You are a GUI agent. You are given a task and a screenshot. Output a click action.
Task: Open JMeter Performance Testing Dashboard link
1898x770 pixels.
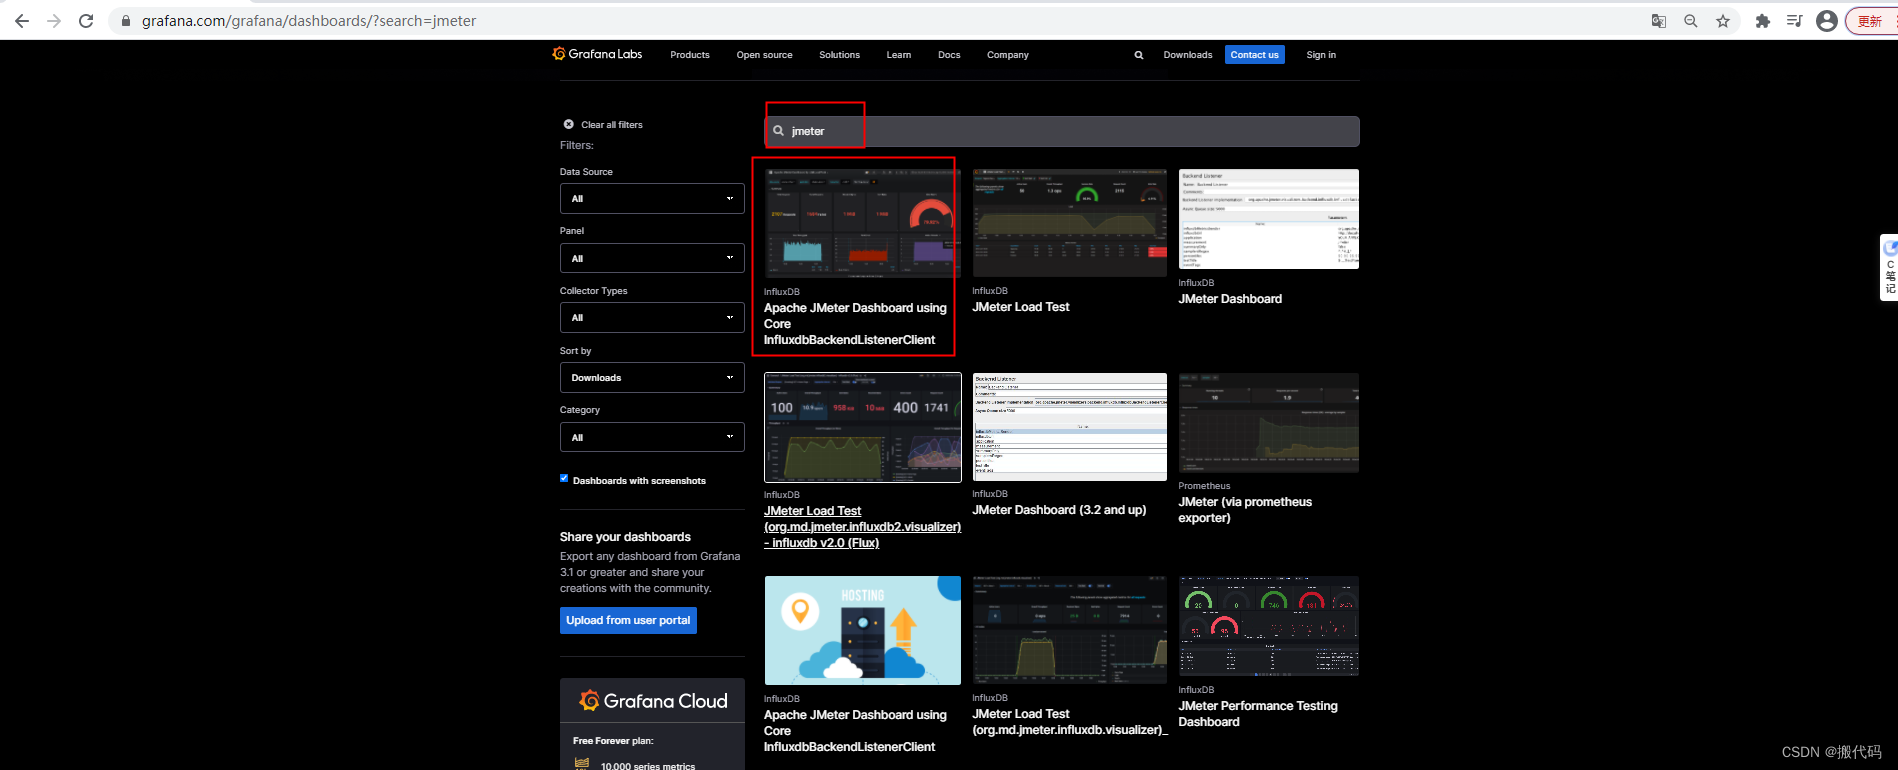coord(1258,714)
